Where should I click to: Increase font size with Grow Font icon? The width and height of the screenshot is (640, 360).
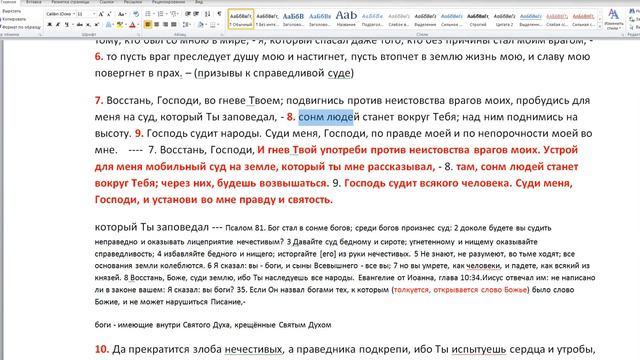101,14
